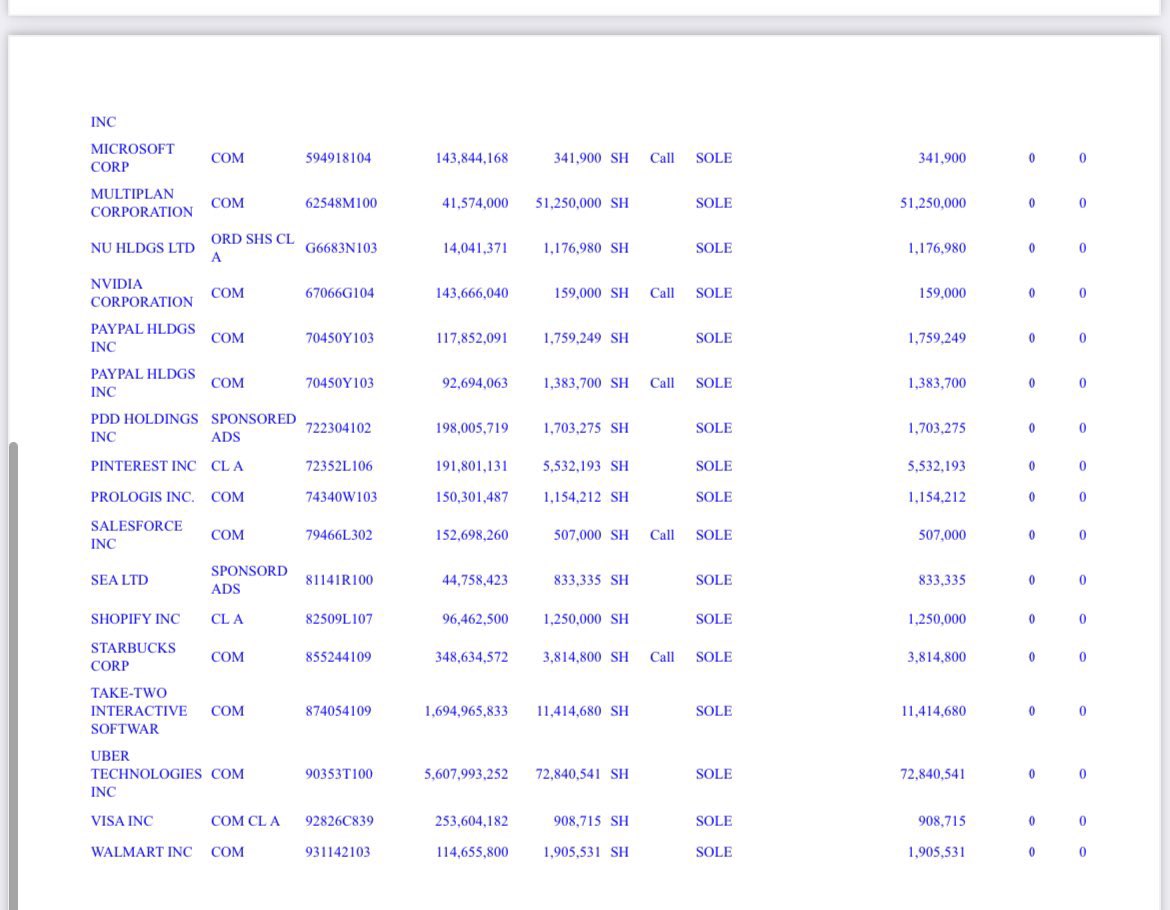
Task: Select TAKE-TWO INTERACTIVE SOFTWAR issuer name
Action: click(x=139, y=711)
